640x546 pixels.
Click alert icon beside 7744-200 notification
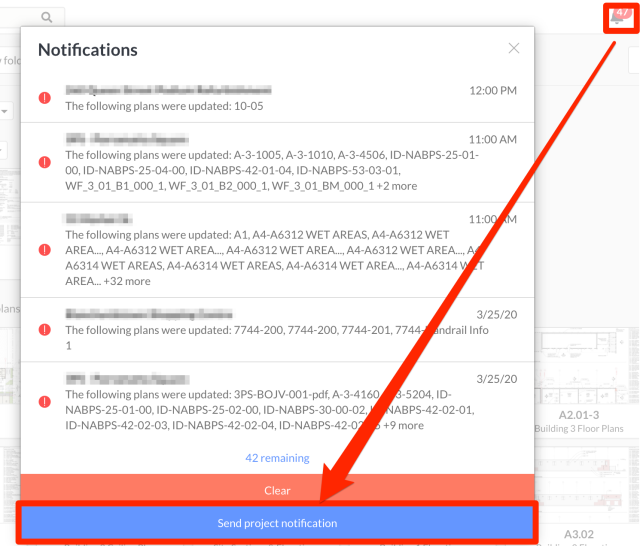45,329
